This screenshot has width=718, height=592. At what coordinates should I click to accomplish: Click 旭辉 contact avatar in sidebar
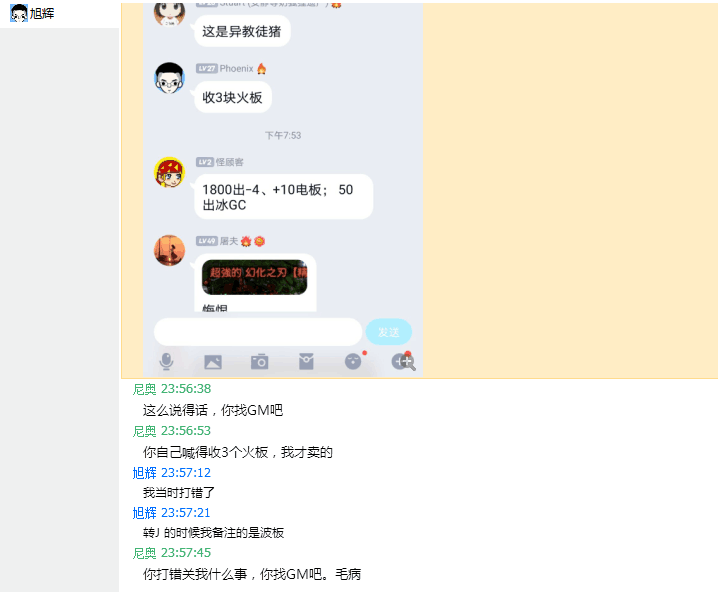(x=19, y=13)
